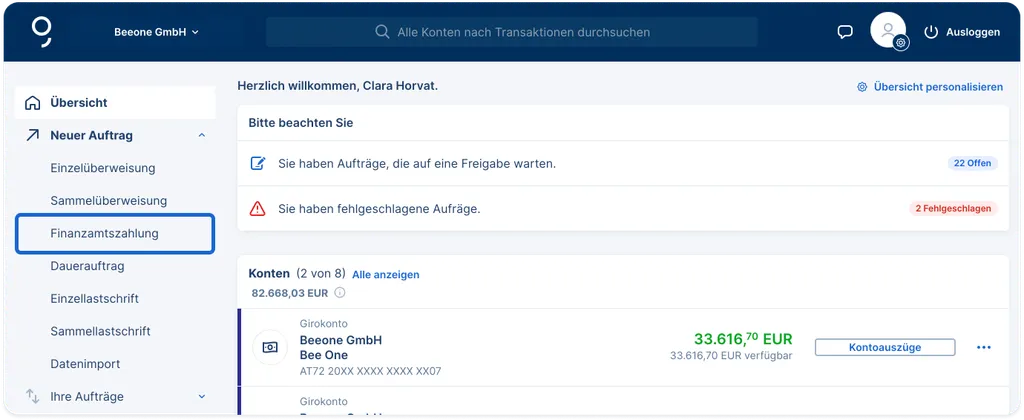Log out via Ausloggen
The height and width of the screenshot is (420, 1024).
(x=962, y=32)
